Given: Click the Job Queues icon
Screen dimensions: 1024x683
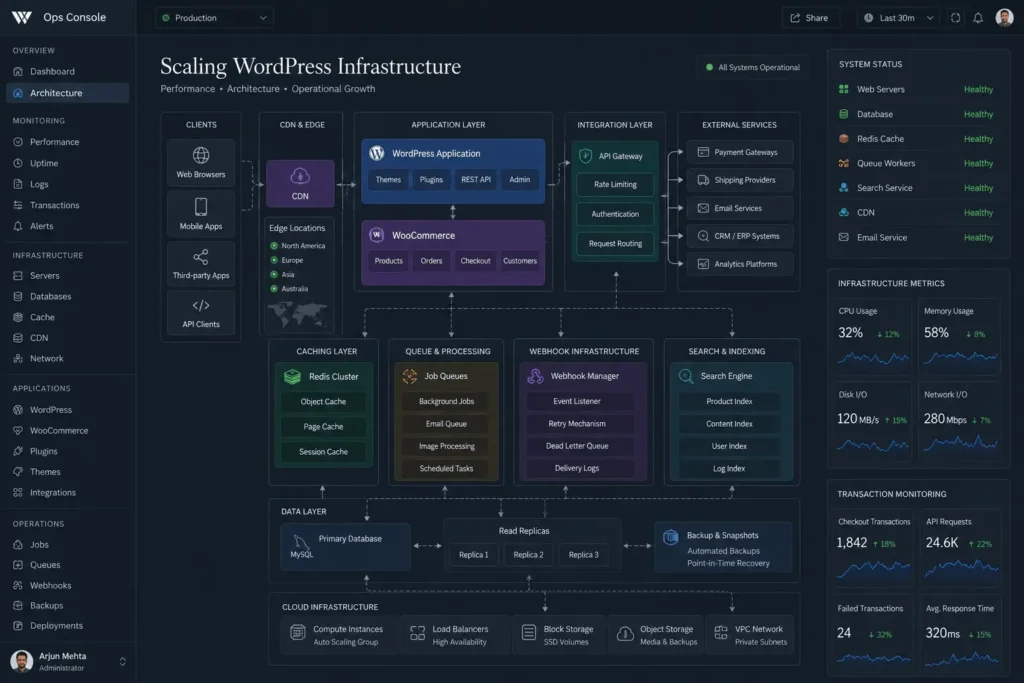Looking at the screenshot, I should tap(409, 376).
